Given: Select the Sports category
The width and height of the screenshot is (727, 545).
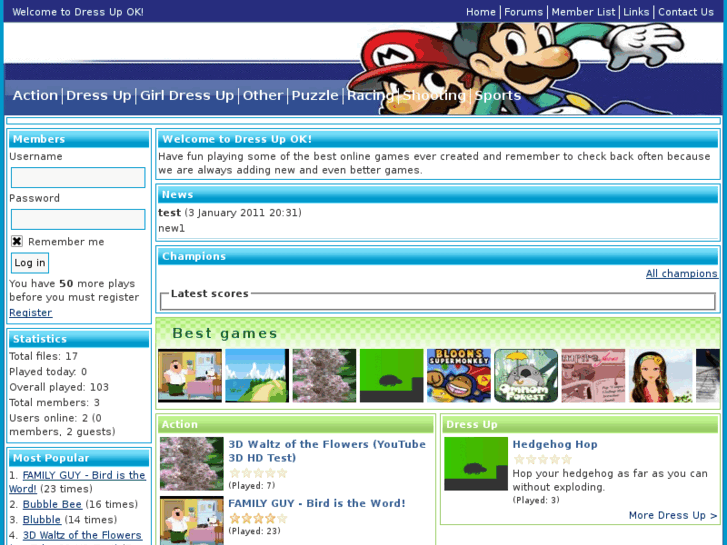Looking at the screenshot, I should click(497, 96).
